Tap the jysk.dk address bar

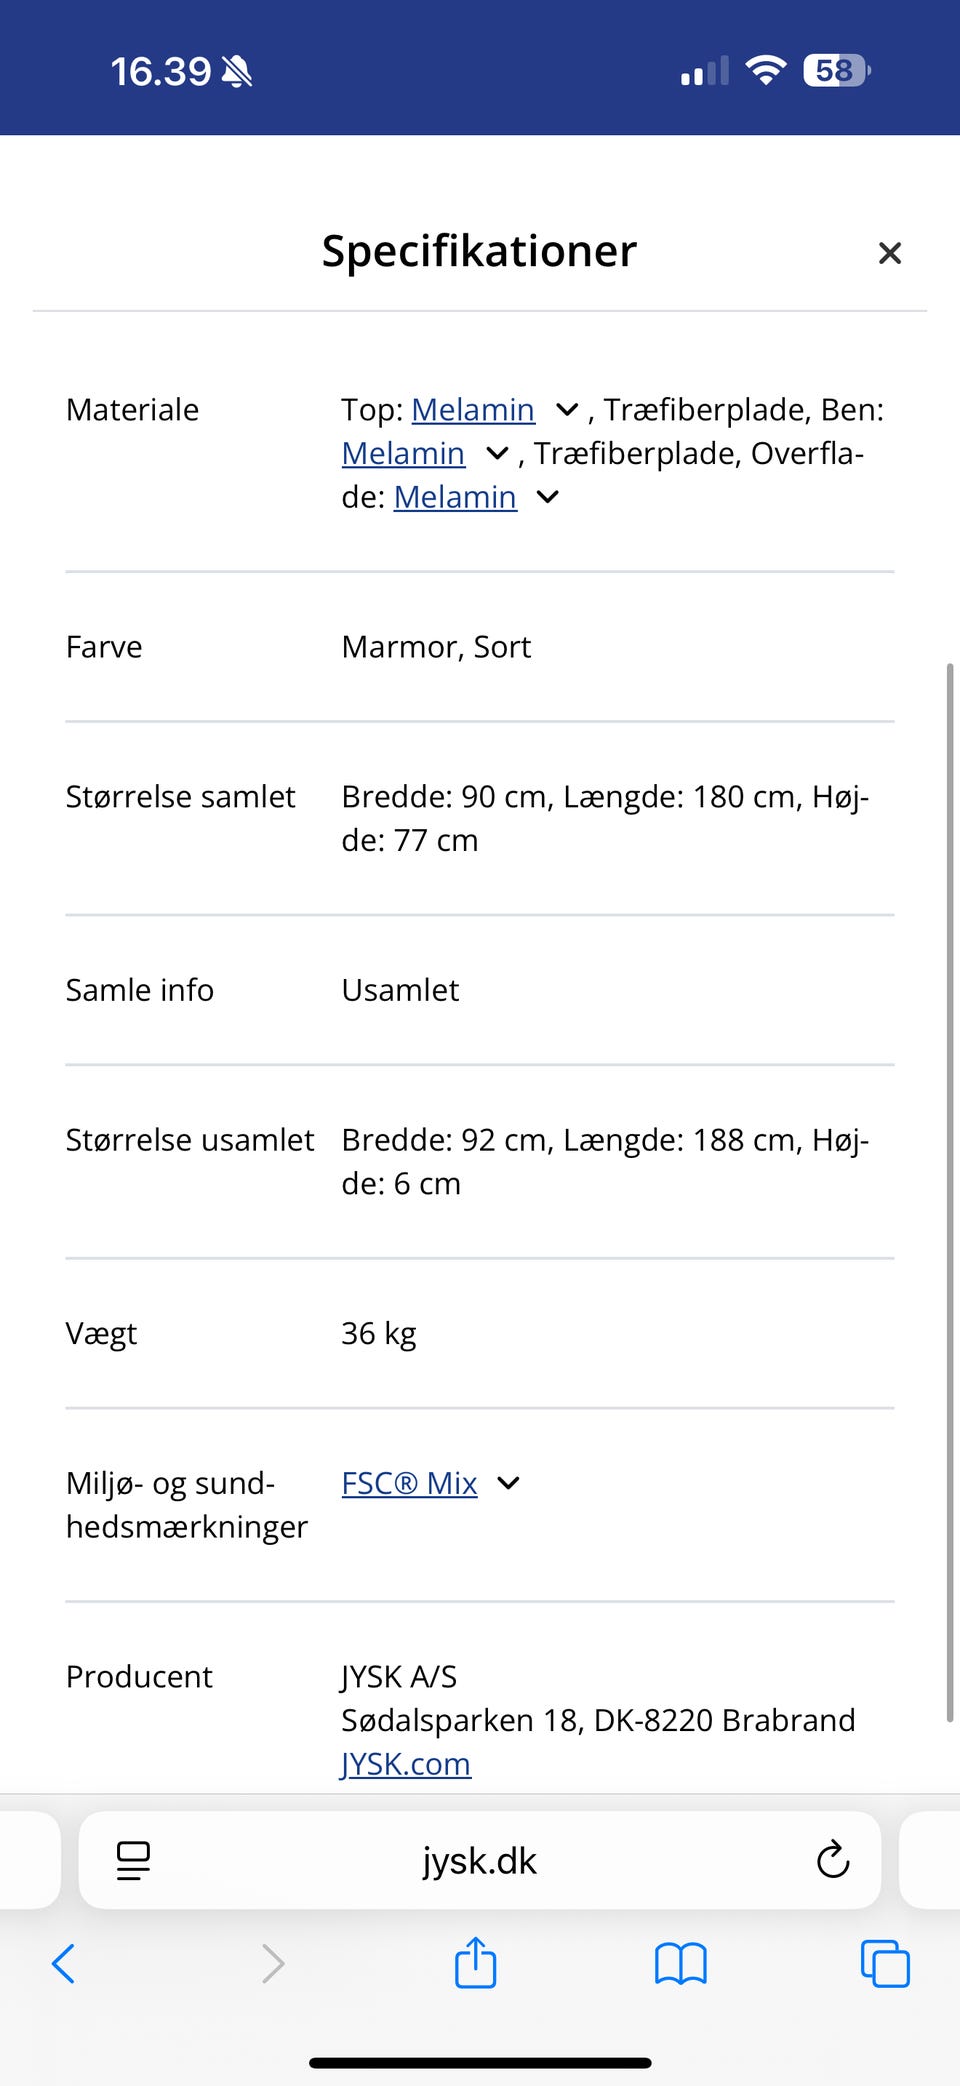click(479, 1860)
